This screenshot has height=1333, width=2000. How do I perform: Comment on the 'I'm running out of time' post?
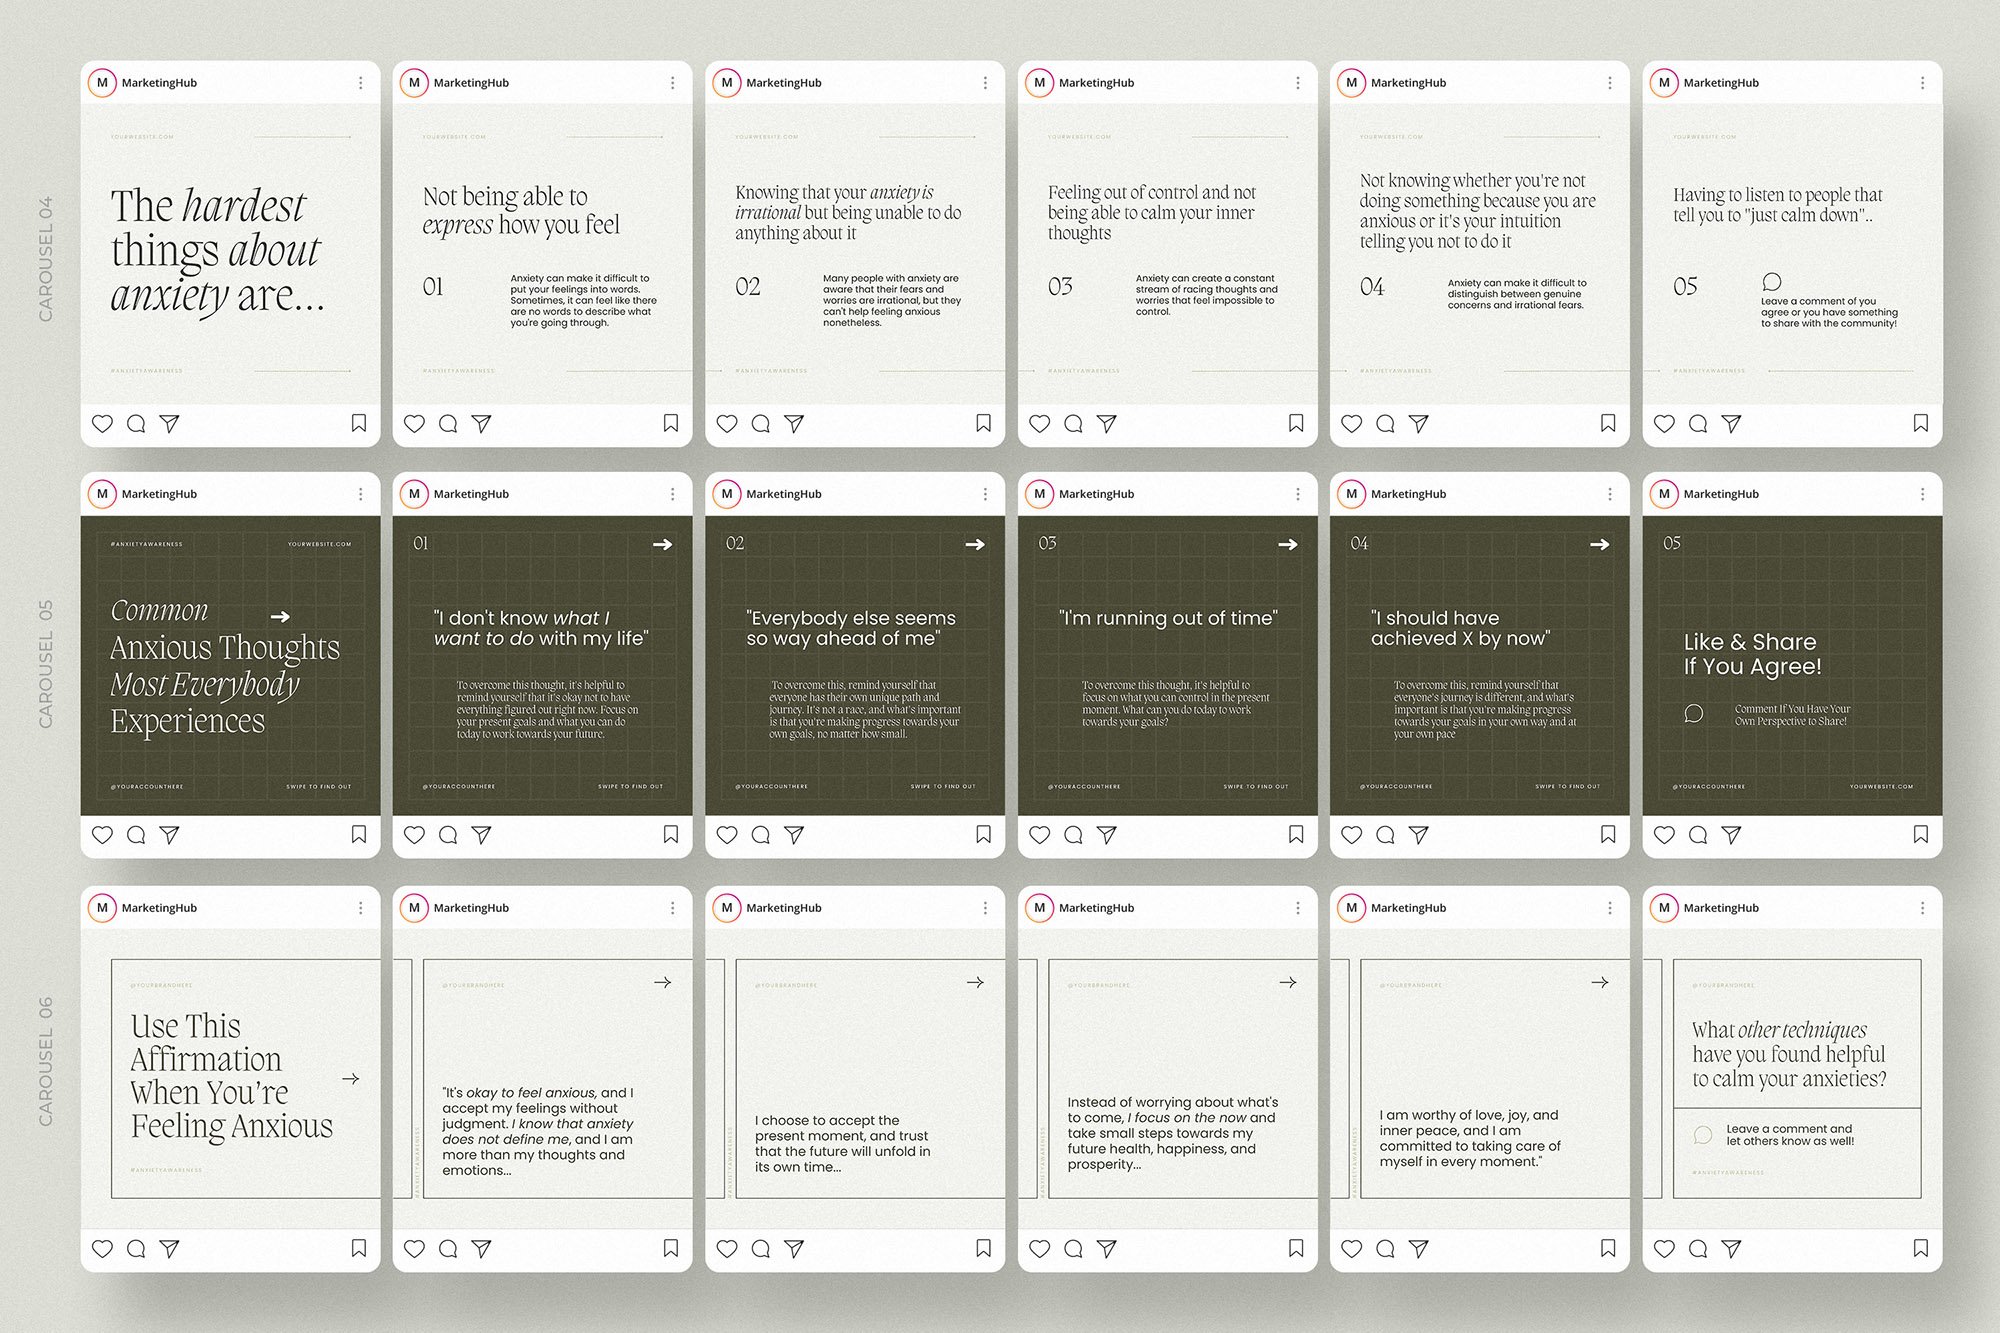point(1073,835)
